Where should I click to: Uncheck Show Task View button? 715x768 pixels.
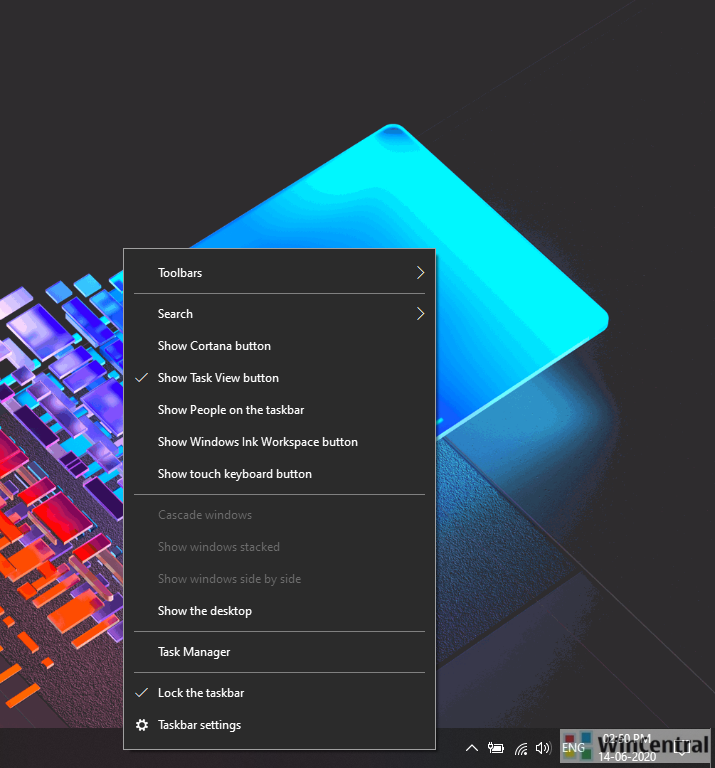(x=218, y=378)
